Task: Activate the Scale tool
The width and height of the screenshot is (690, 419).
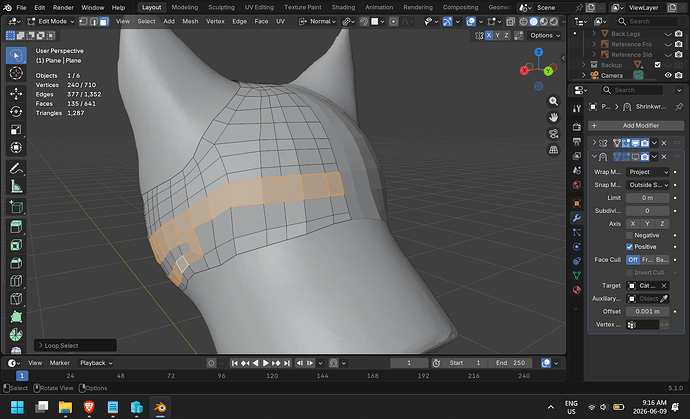Action: pos(16,129)
